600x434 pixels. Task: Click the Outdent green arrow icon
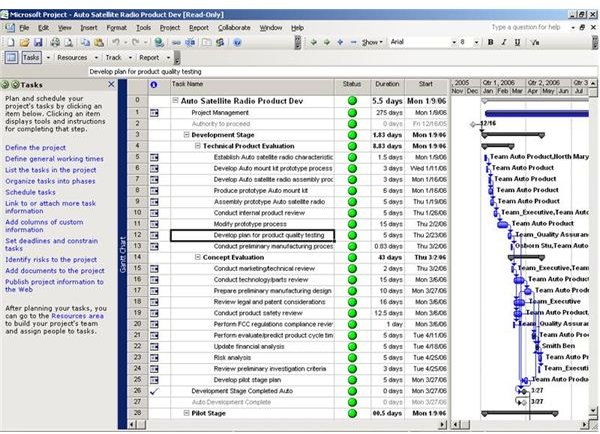313,42
